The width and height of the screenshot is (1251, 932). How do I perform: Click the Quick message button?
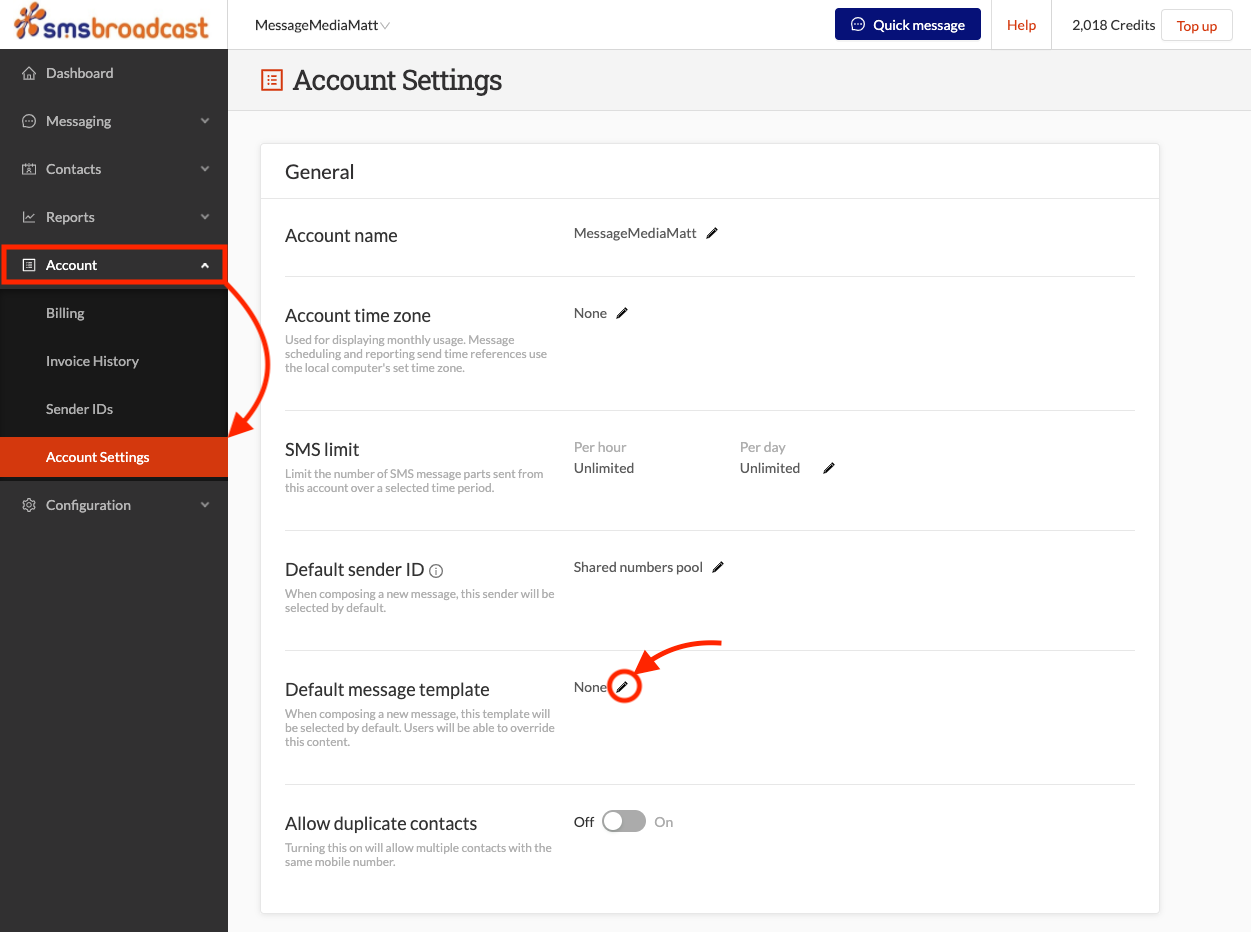[908, 25]
